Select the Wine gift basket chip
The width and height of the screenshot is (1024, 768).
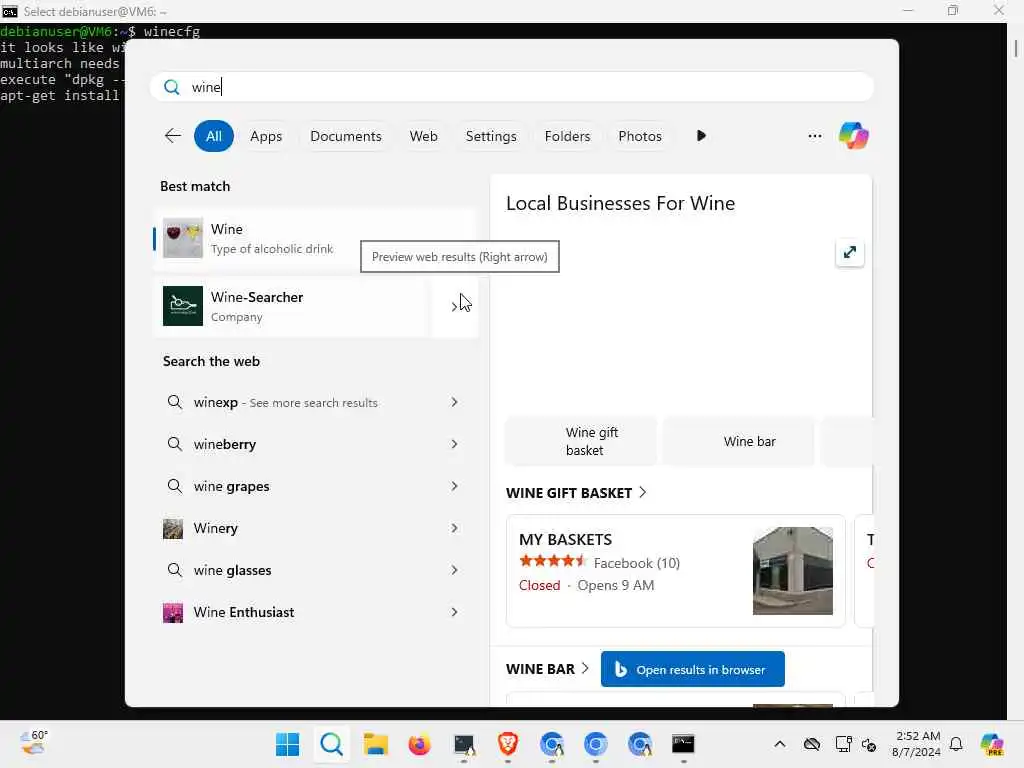581,441
